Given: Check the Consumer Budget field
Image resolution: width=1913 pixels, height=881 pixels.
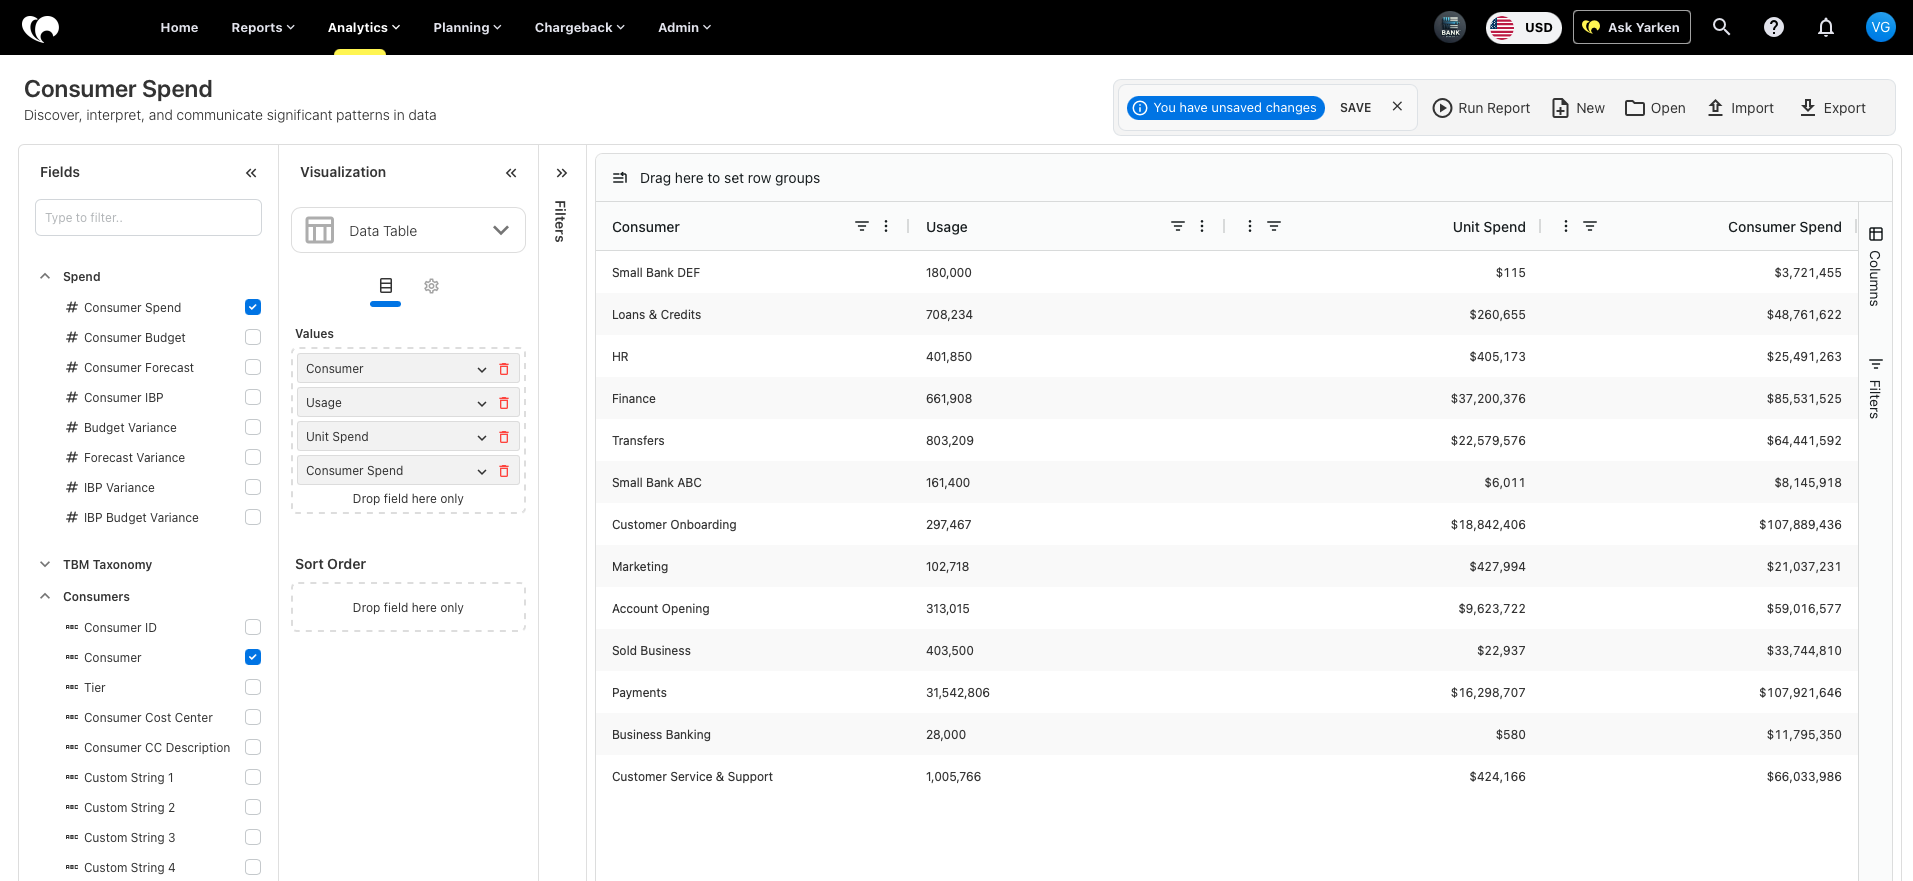Looking at the screenshot, I should 253,337.
